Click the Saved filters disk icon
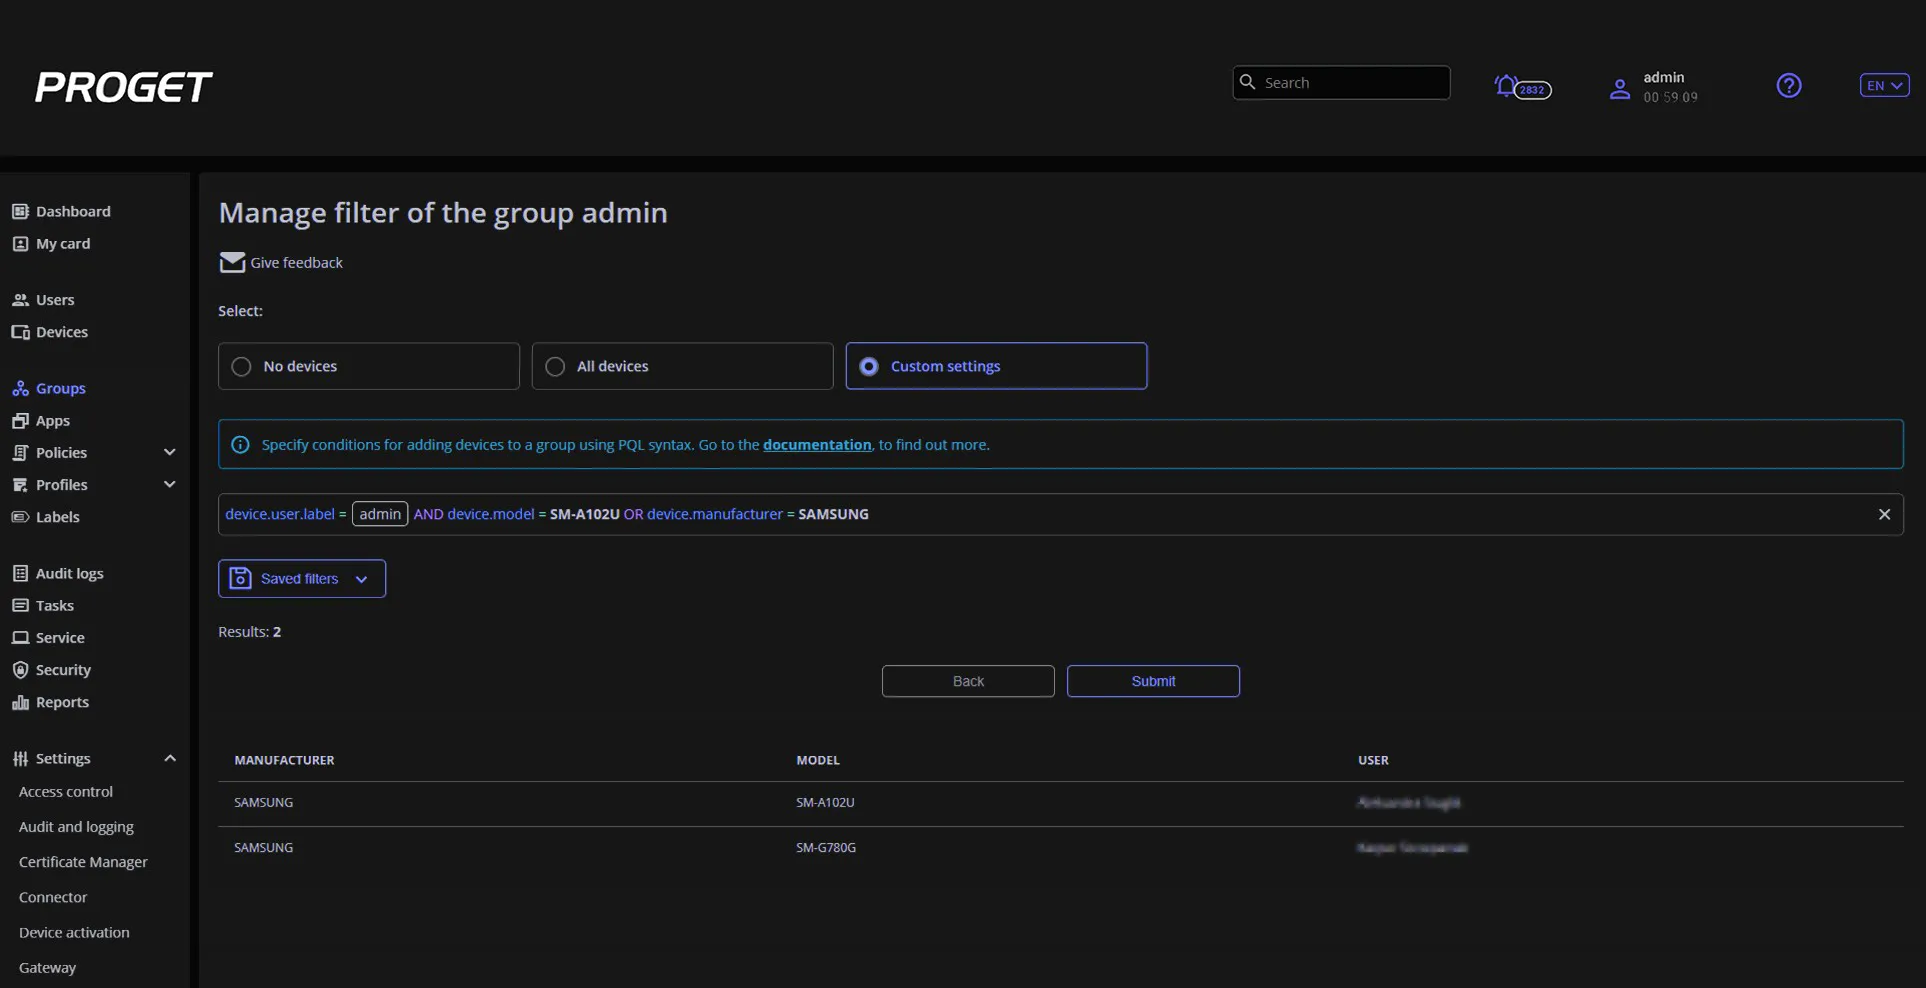 [240, 578]
